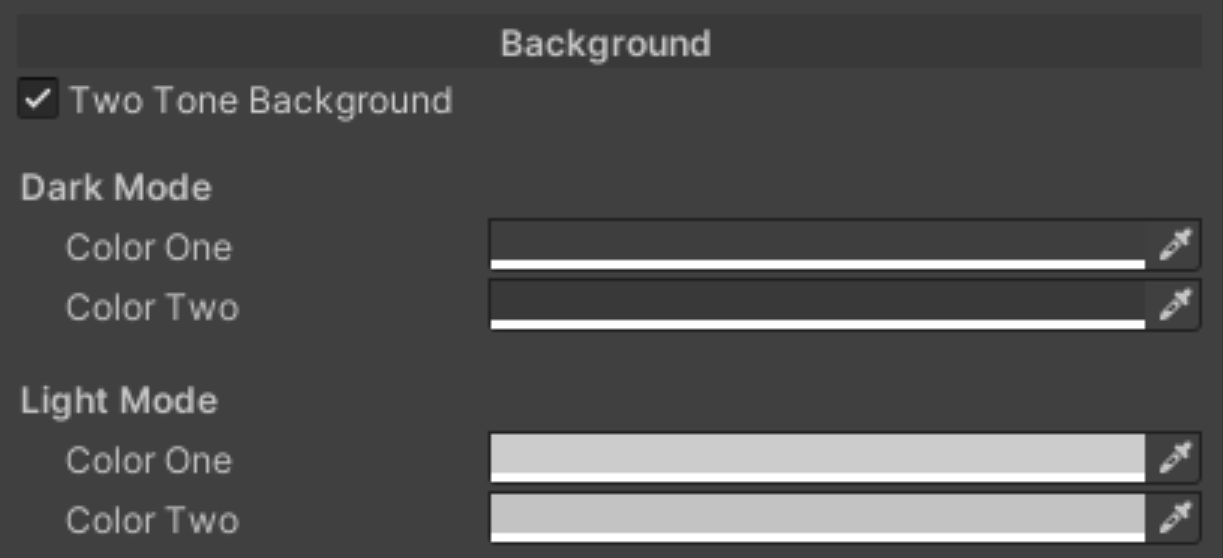Image resolution: width=1223 pixels, height=558 pixels.
Task: Click the Background section header
Action: click(x=606, y=44)
